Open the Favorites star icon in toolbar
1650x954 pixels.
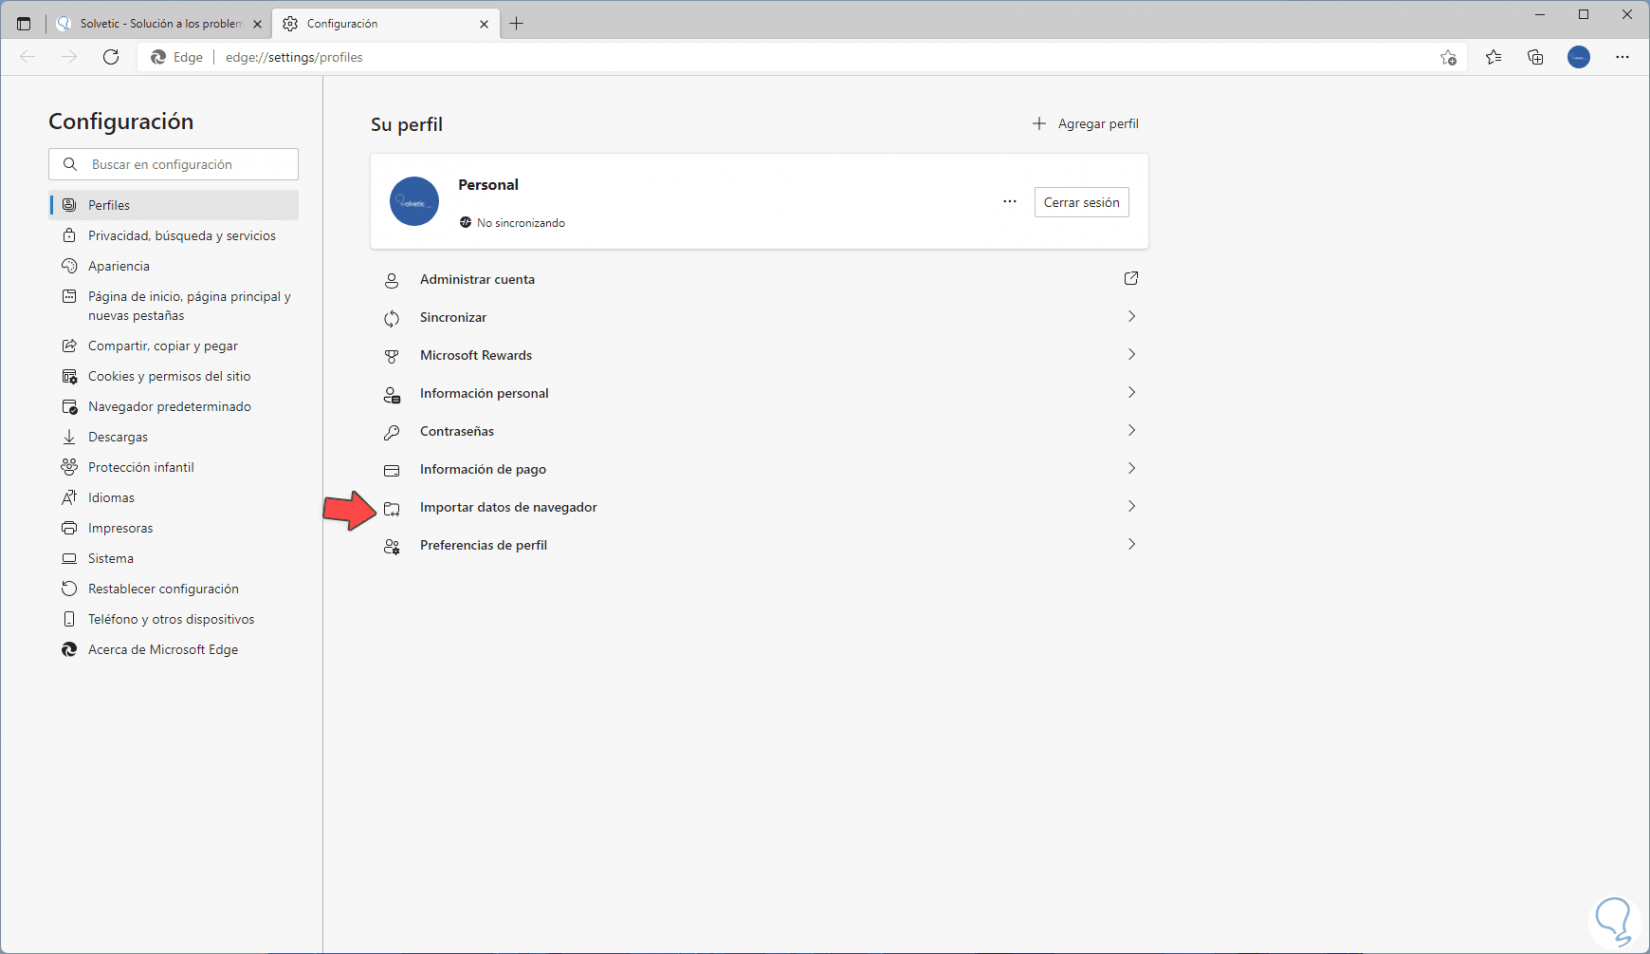tap(1493, 57)
